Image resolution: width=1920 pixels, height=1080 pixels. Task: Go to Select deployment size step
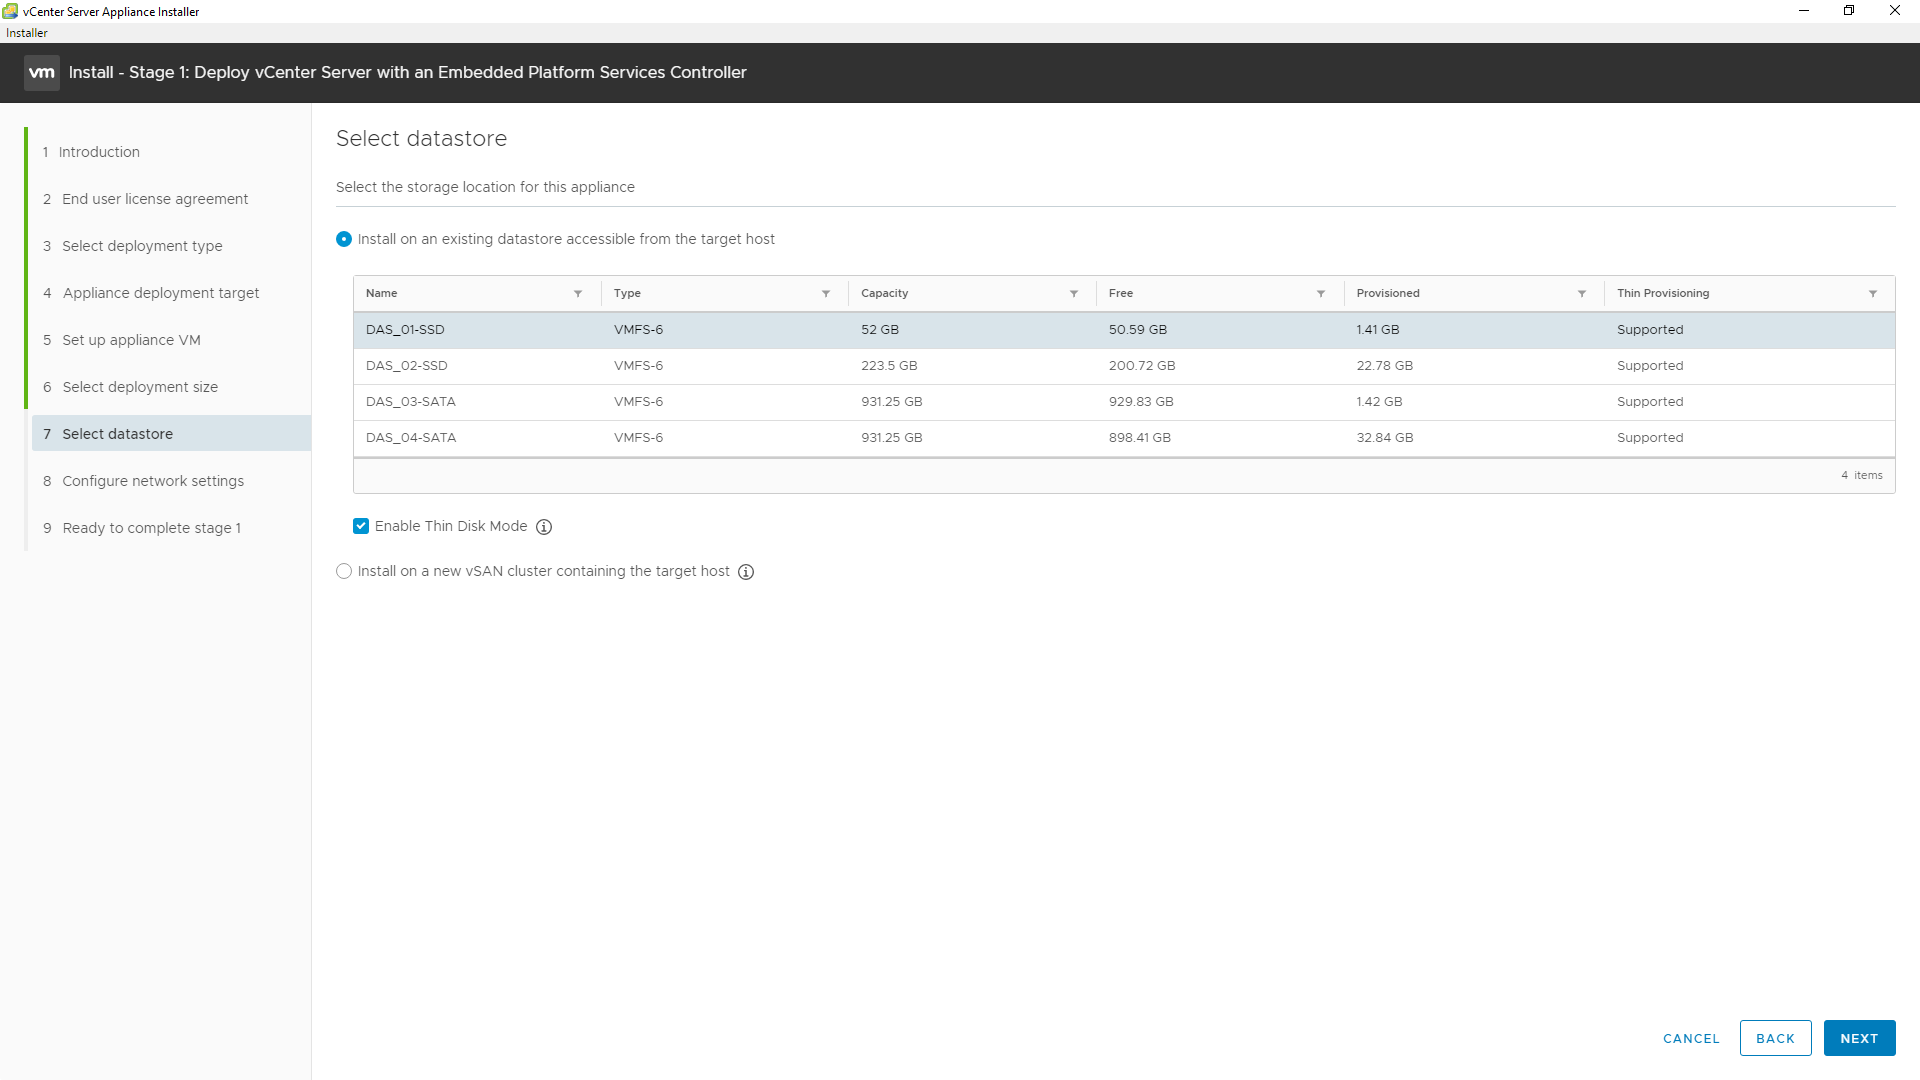pos(140,387)
